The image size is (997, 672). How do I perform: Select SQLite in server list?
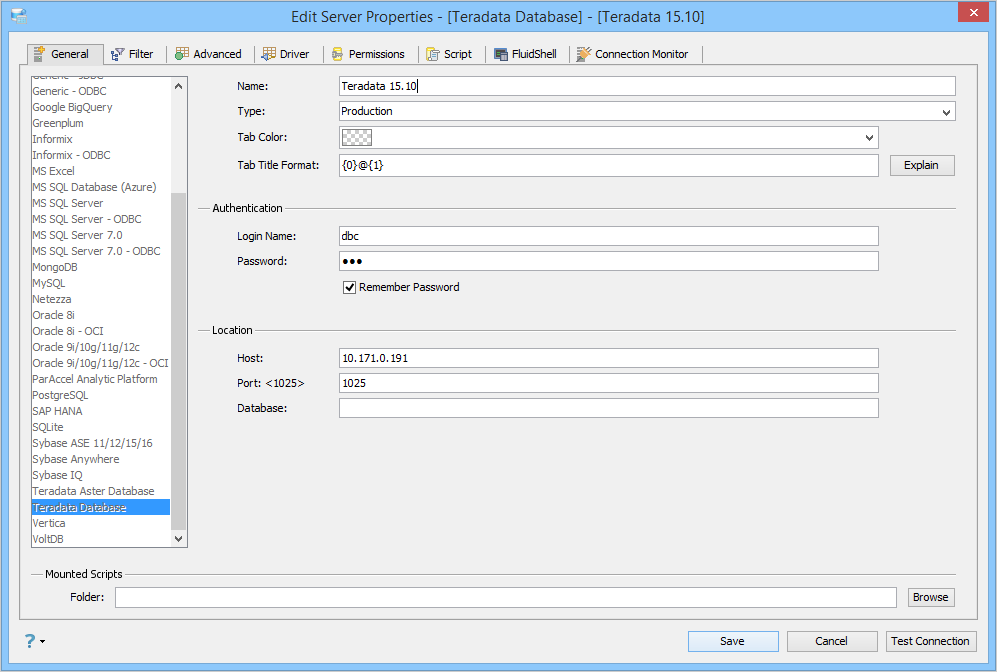click(x=101, y=427)
